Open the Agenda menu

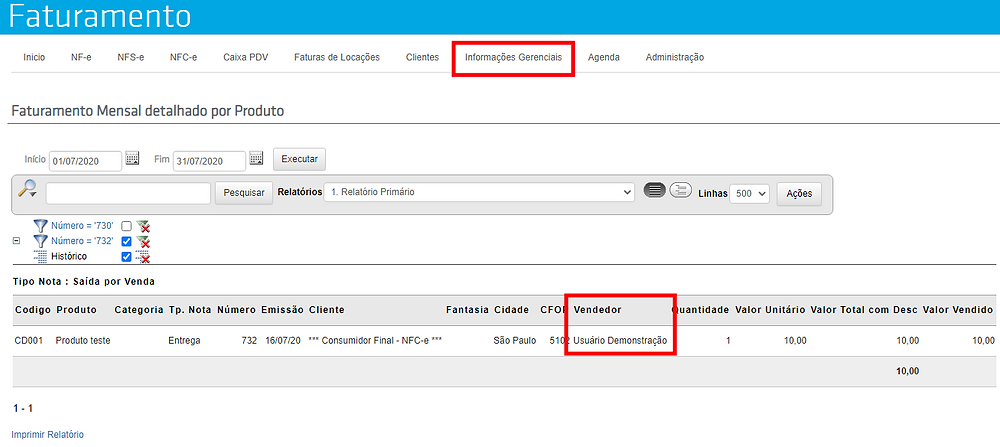point(603,57)
